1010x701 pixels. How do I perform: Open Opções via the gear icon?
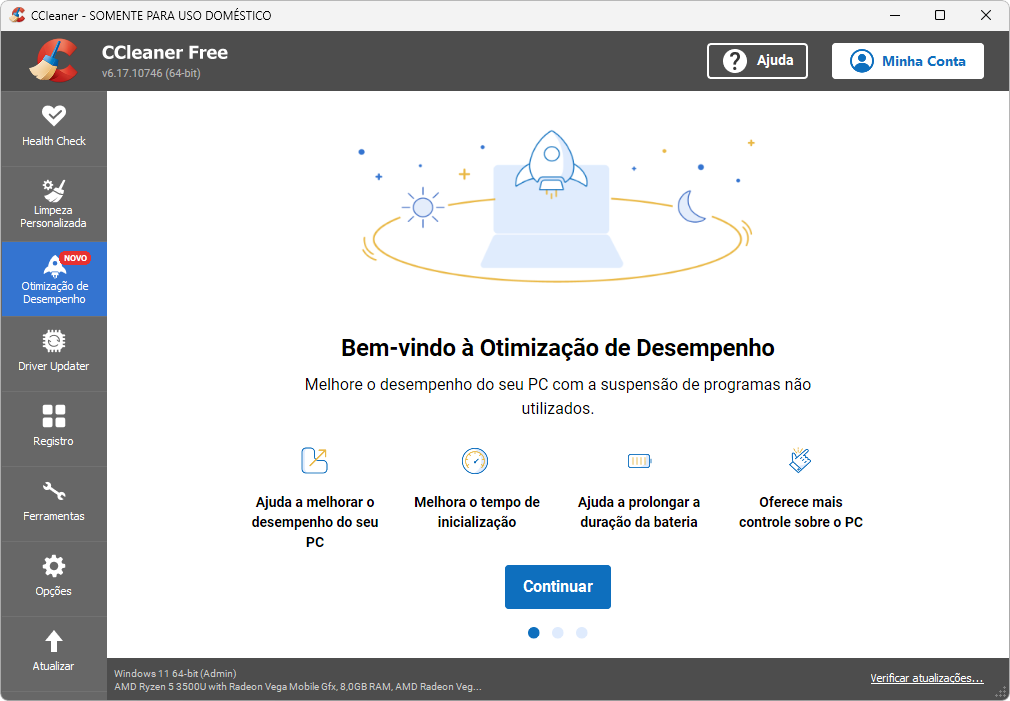tap(53, 566)
